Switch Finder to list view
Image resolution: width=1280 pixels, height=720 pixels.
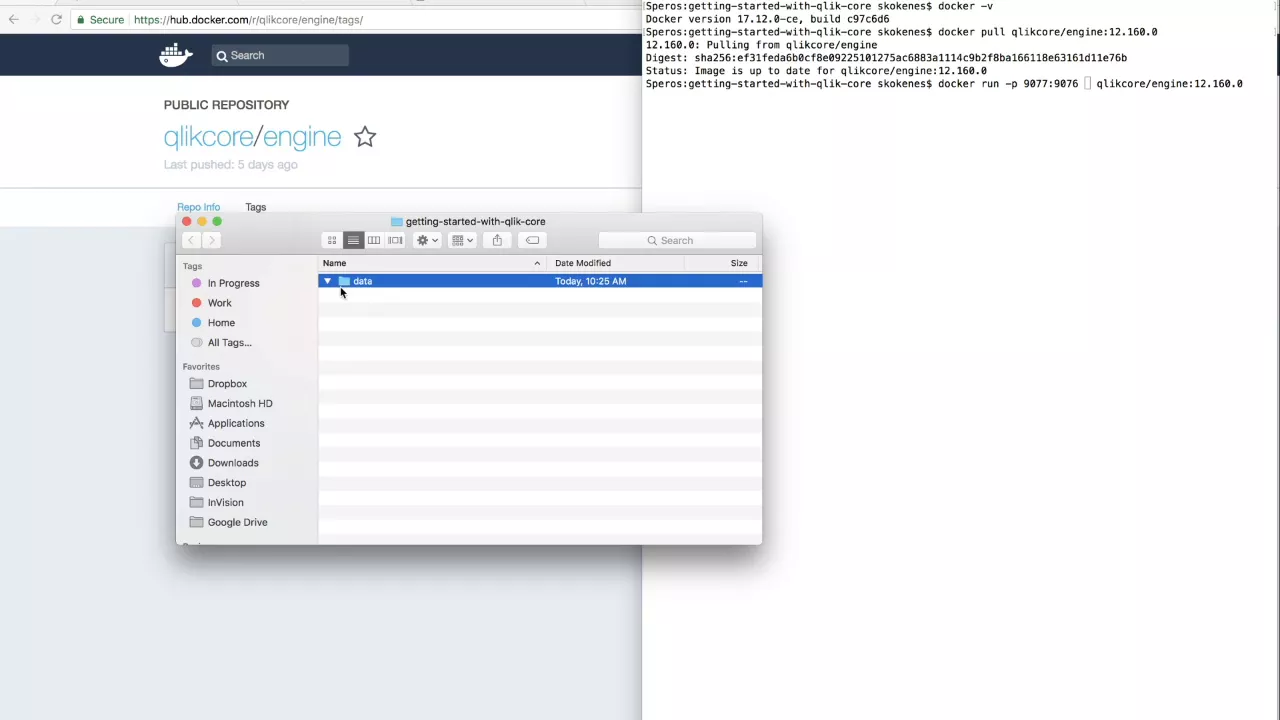(353, 240)
